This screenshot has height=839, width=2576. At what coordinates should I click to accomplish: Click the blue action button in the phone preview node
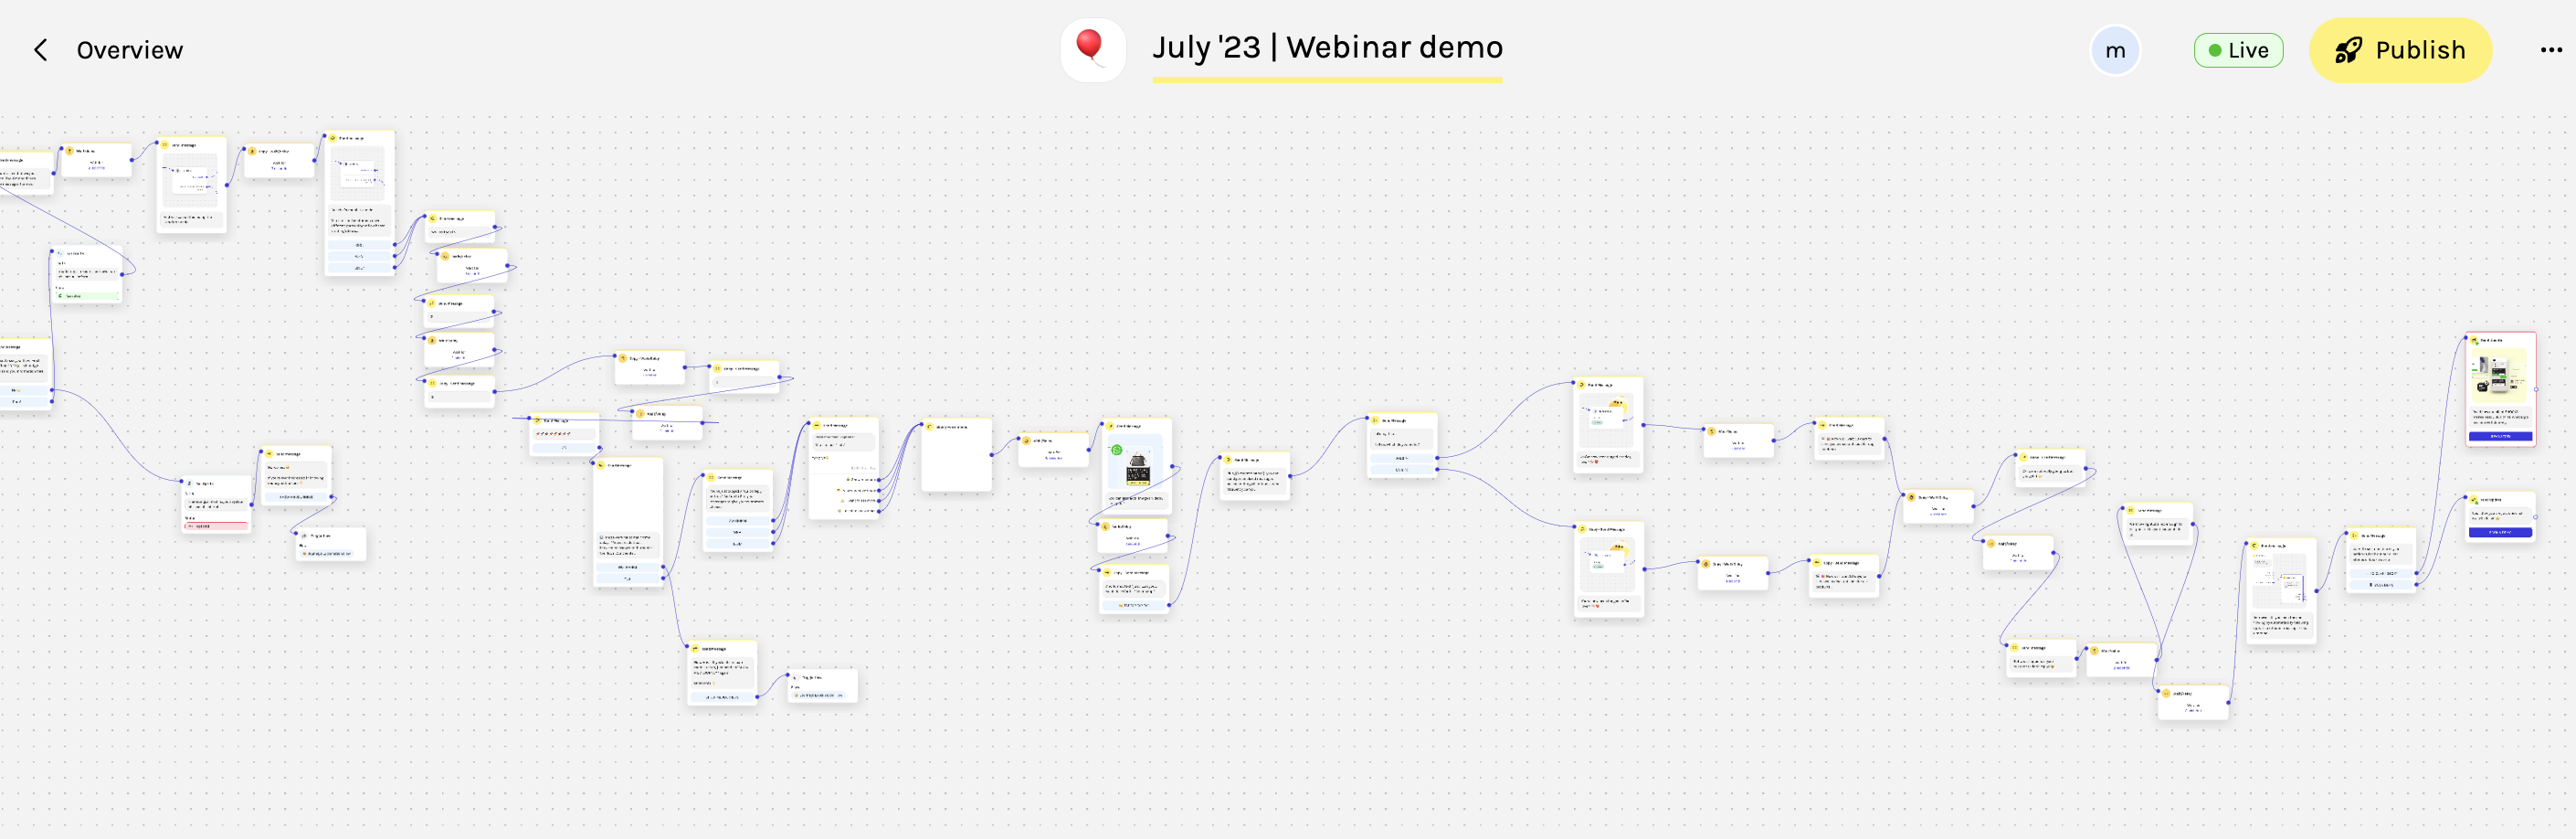[x=2501, y=436]
